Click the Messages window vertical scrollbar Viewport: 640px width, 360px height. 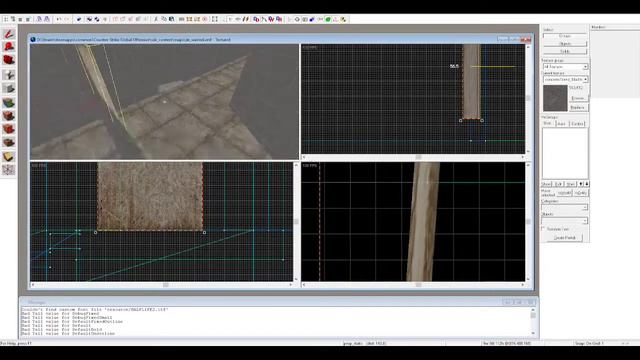(533, 322)
